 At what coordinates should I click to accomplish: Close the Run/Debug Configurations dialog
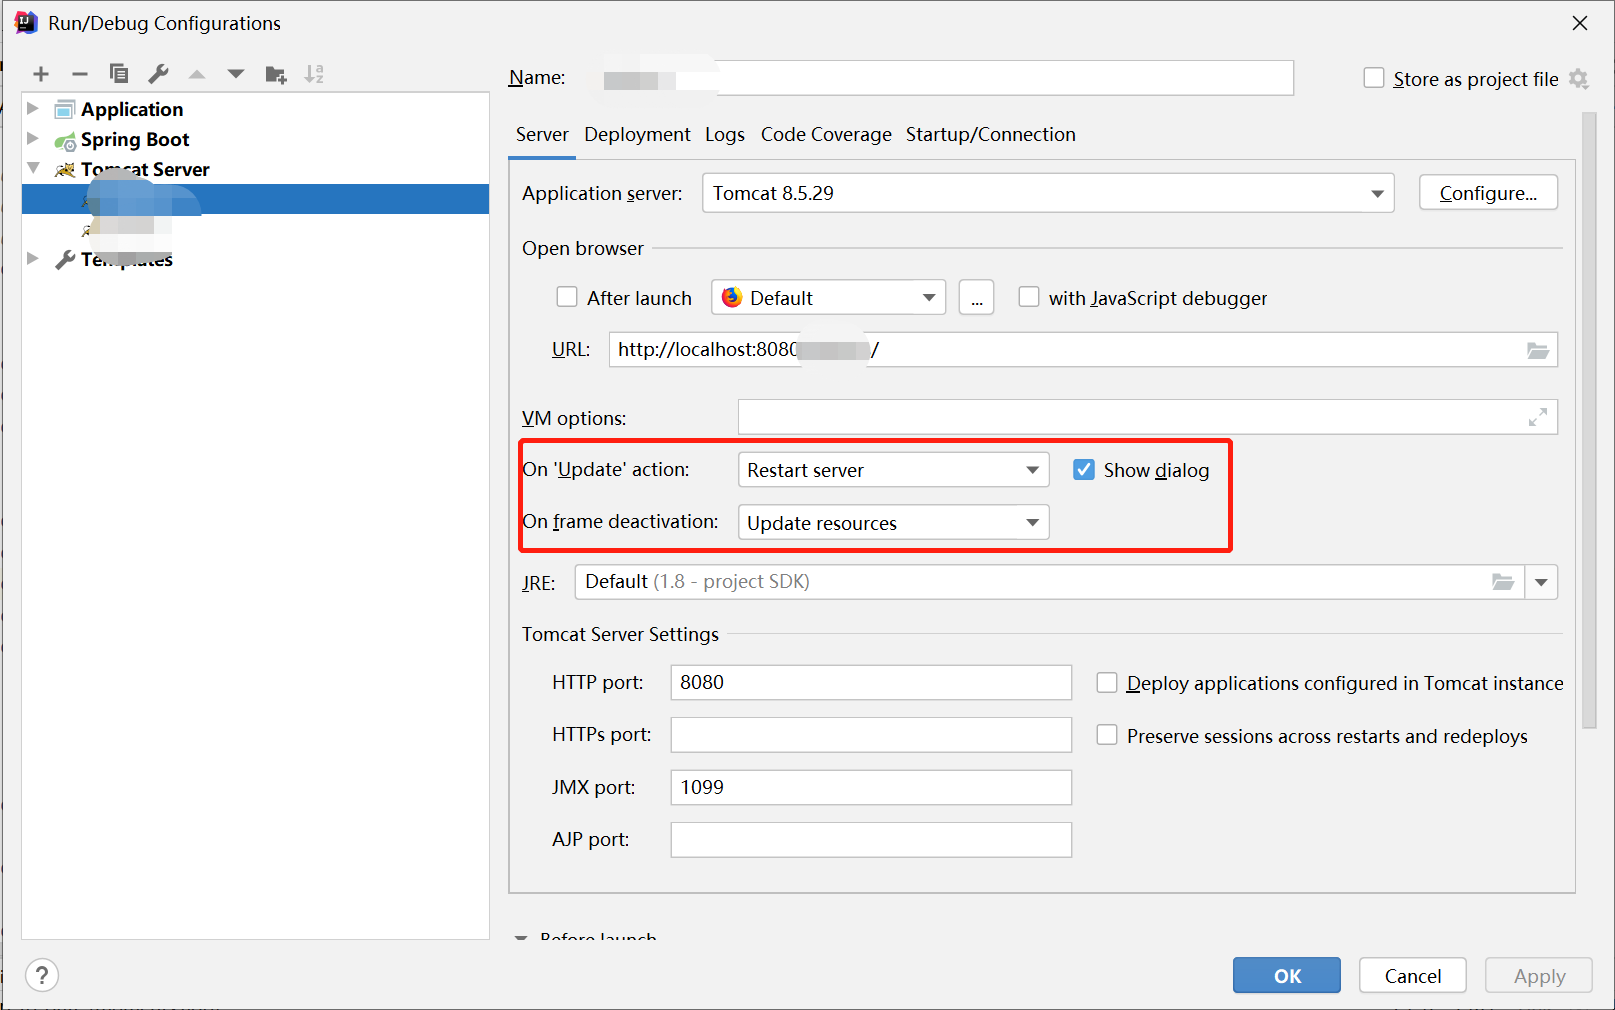pyautogui.click(x=1580, y=22)
